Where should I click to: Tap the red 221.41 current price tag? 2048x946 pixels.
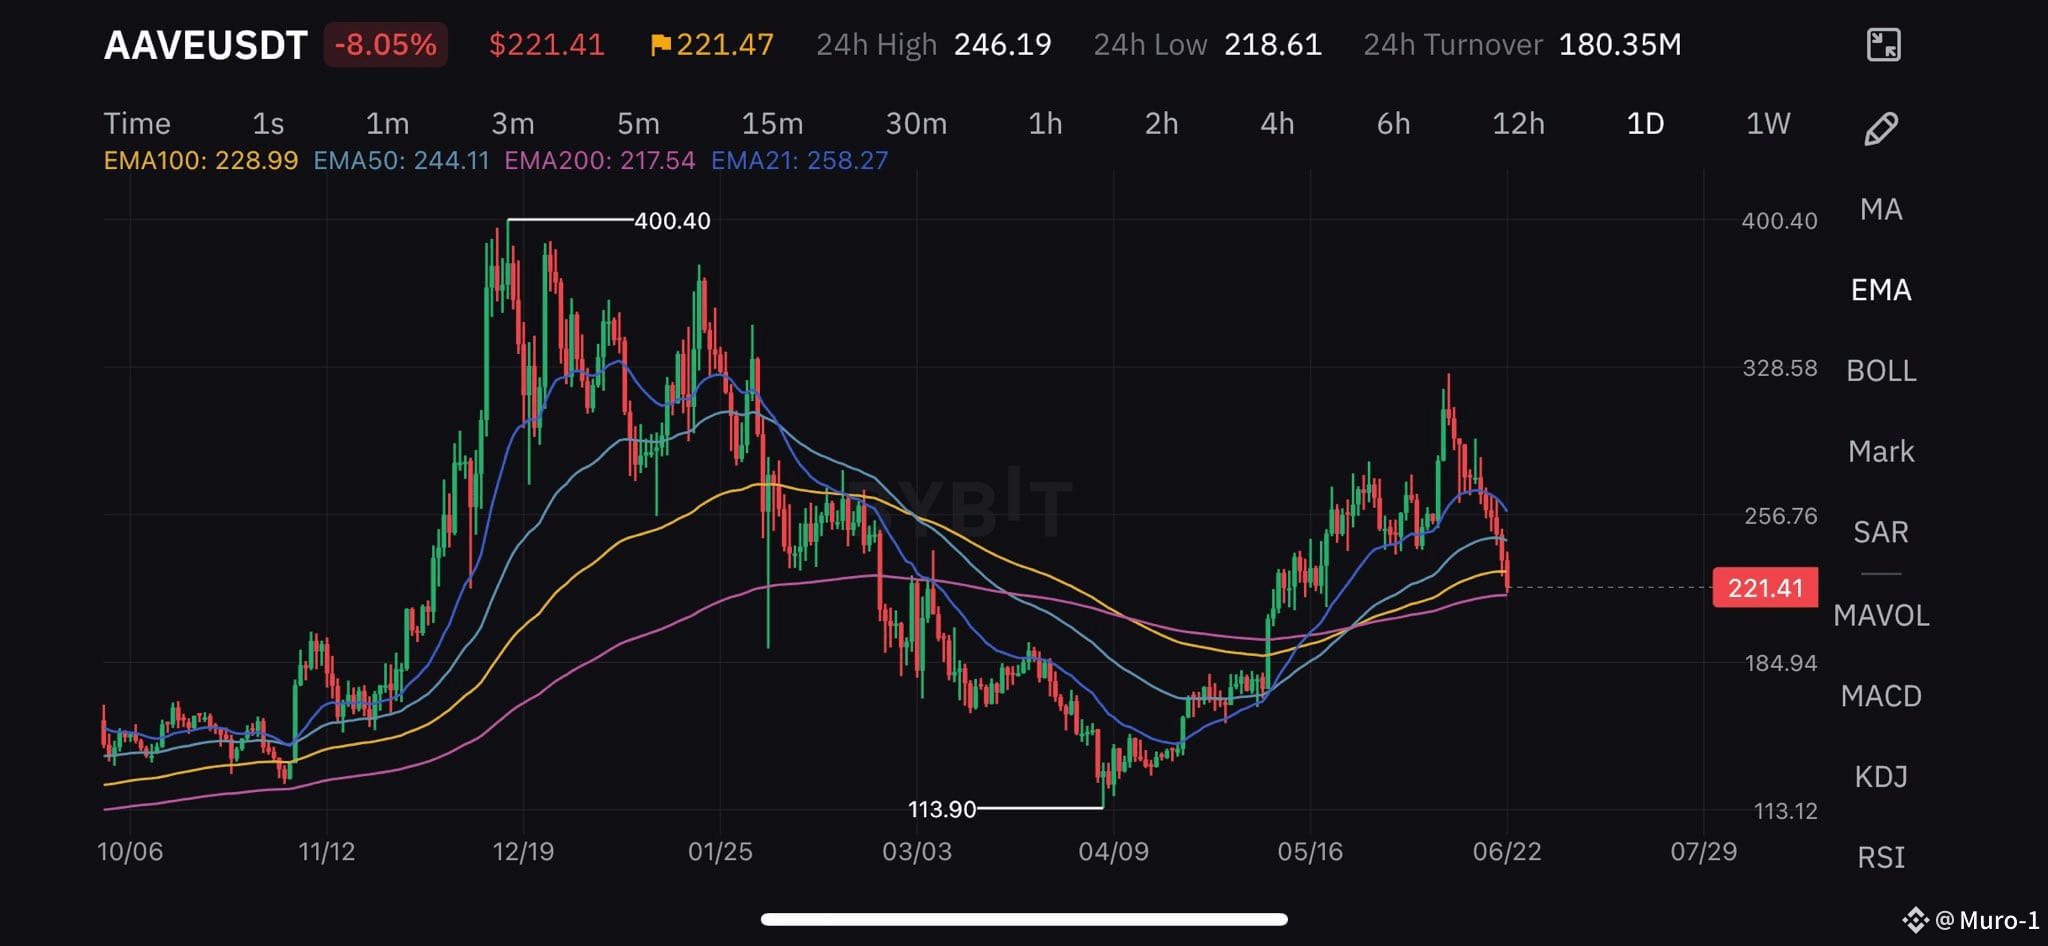[x=1765, y=588]
